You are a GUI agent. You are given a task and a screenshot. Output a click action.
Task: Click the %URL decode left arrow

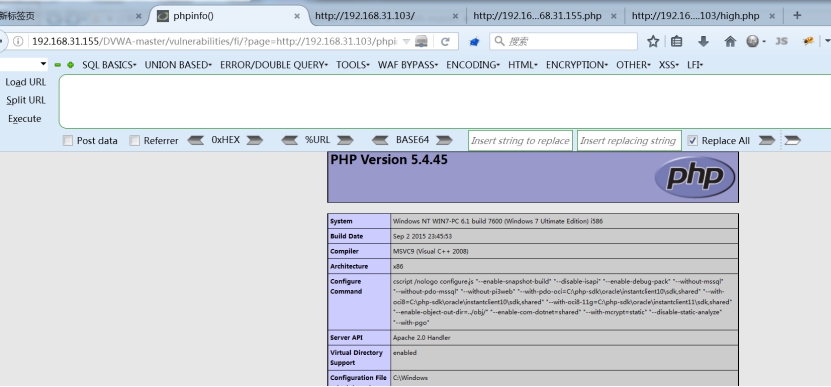289,140
